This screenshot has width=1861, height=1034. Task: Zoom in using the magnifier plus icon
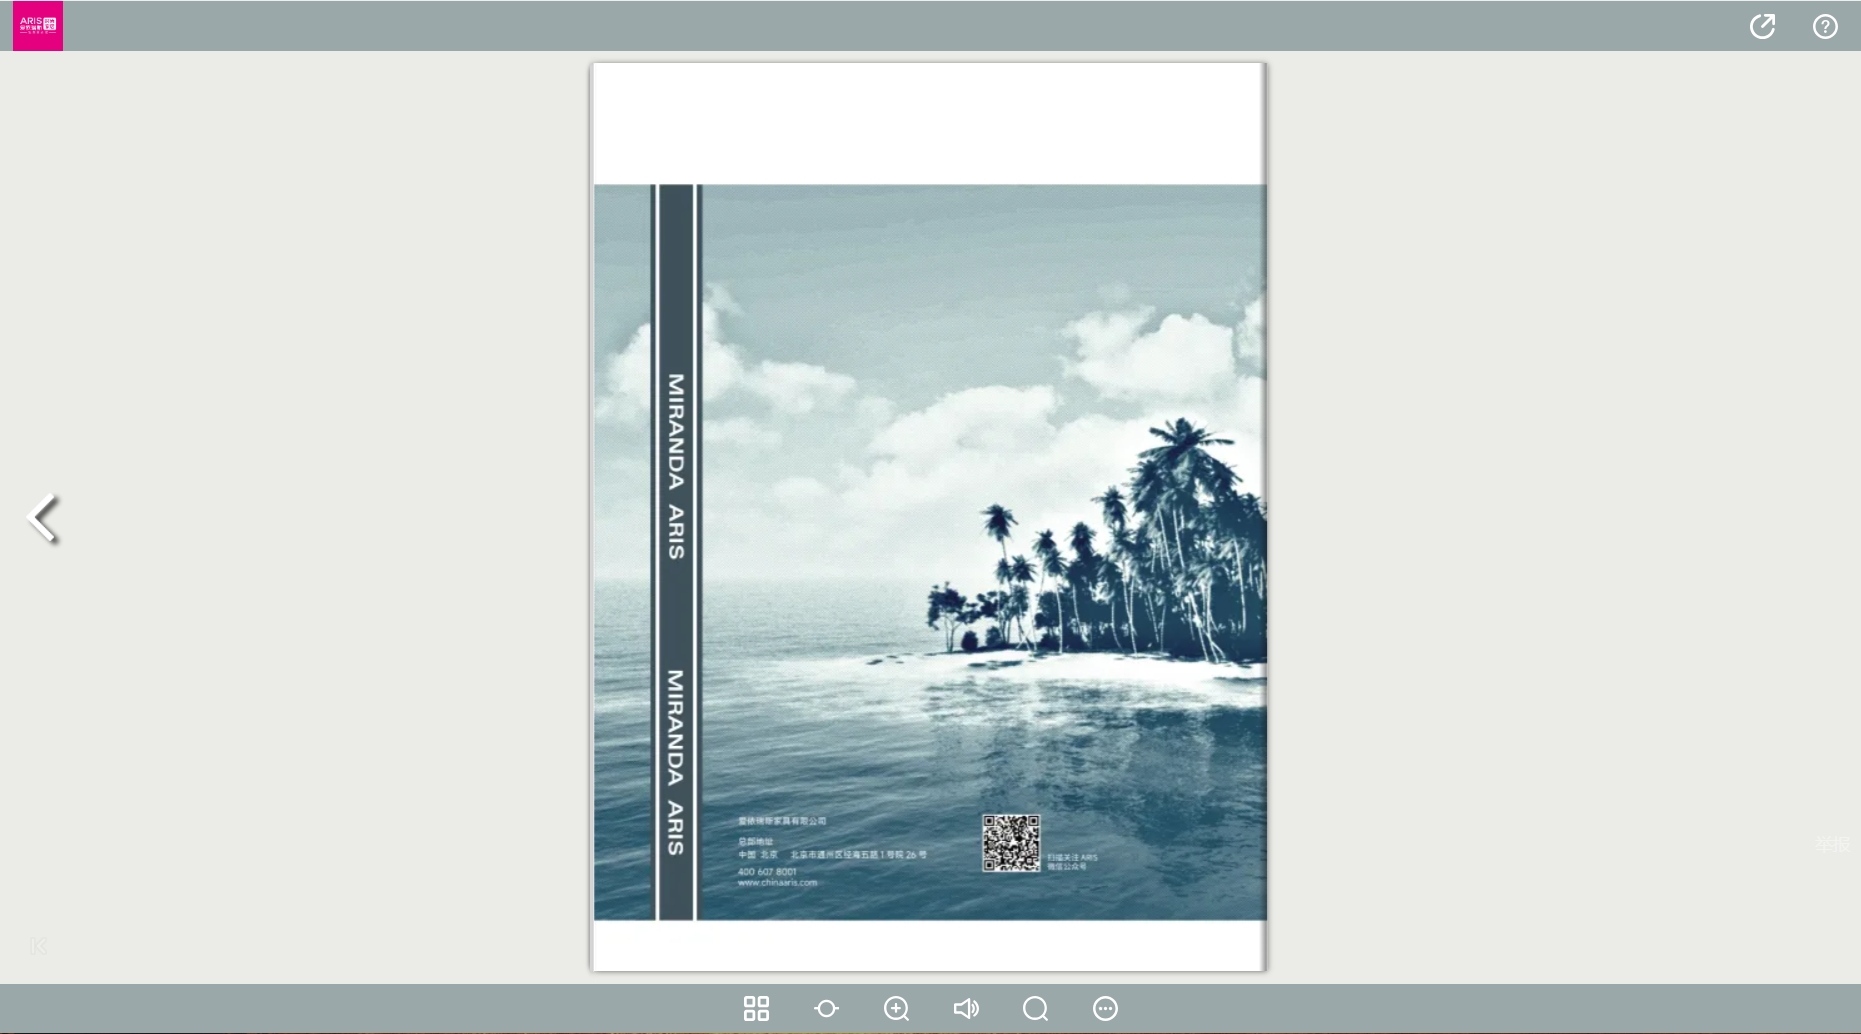tap(896, 1008)
